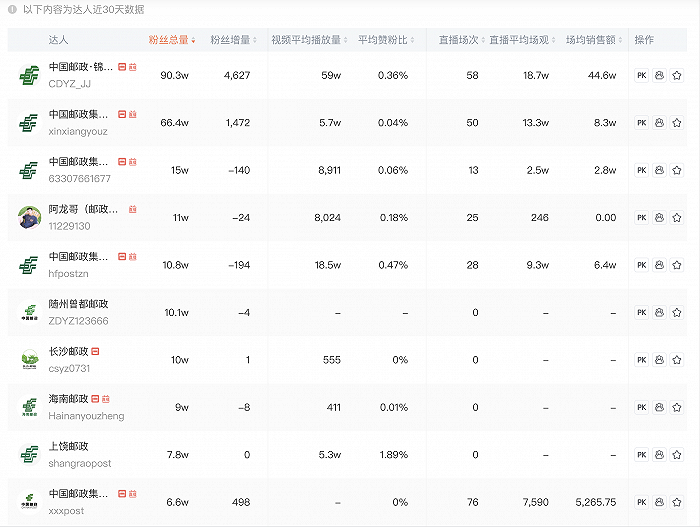Click PK icon for 长沙邮政 row
This screenshot has width=700, height=527.
[x=642, y=360]
